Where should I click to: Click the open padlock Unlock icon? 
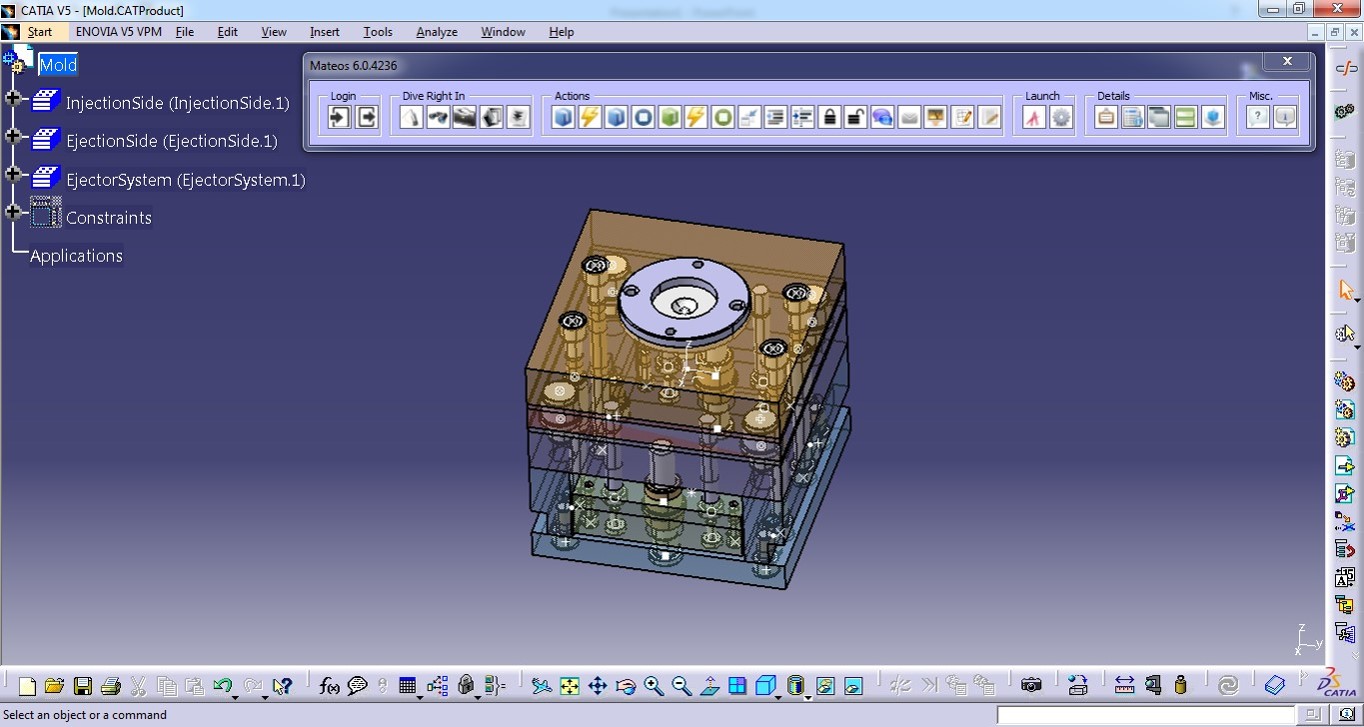tap(855, 118)
